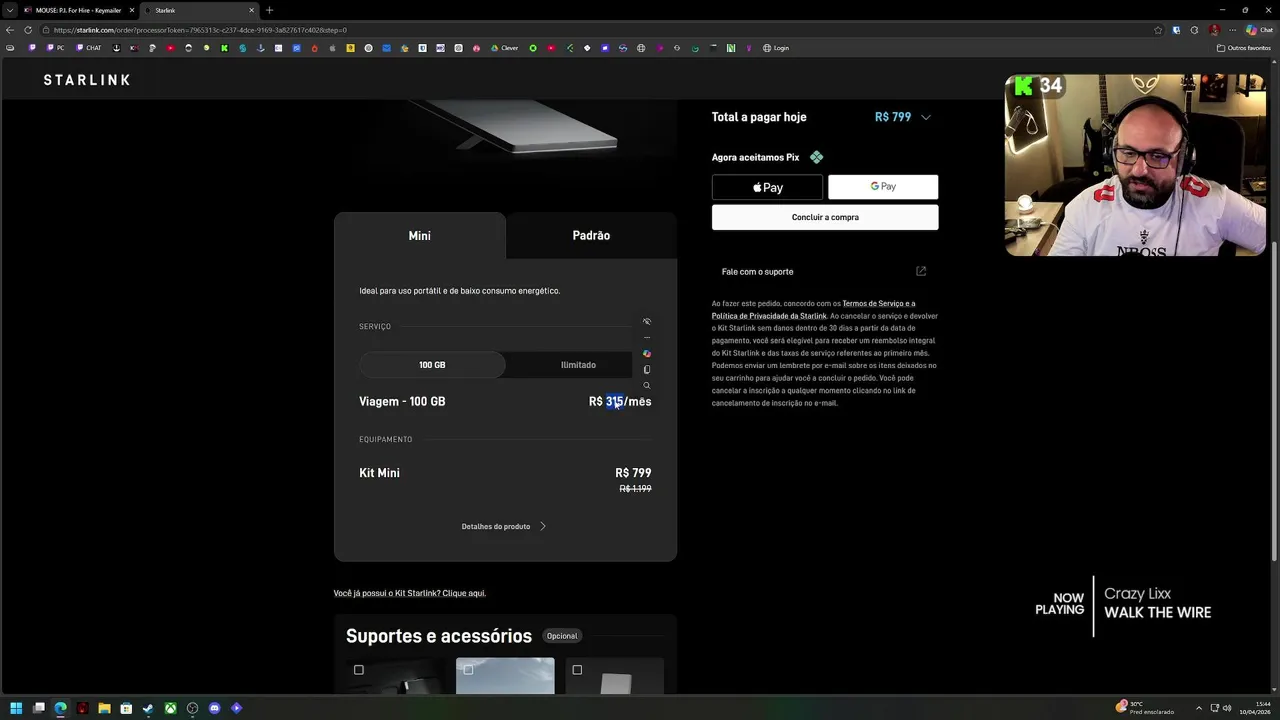The height and width of the screenshot is (720, 1280).
Task: Click the Starlink logo in header
Action: (x=87, y=80)
